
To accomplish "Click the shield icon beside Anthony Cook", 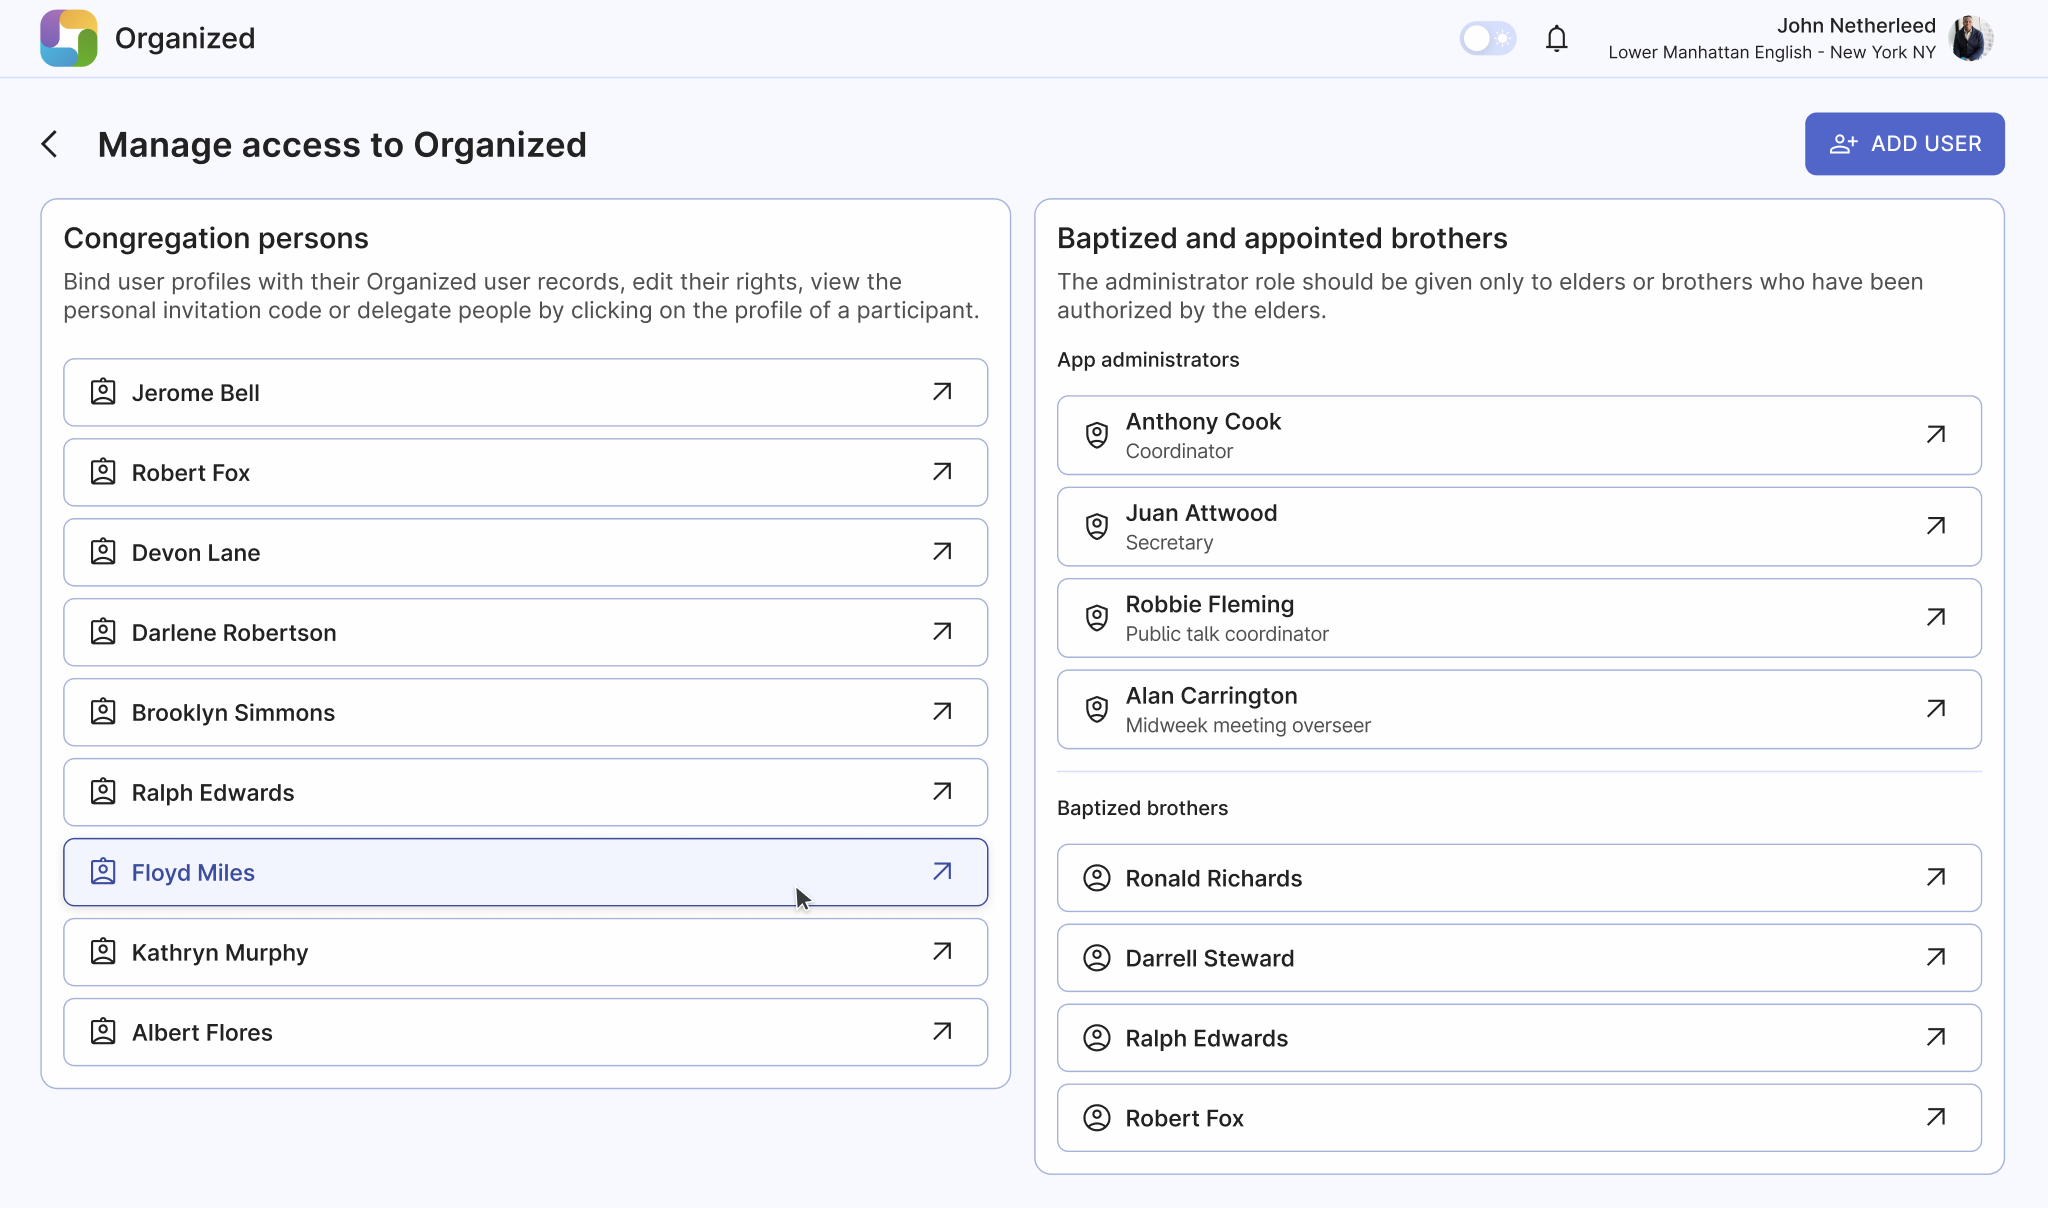I will pyautogui.click(x=1097, y=435).
